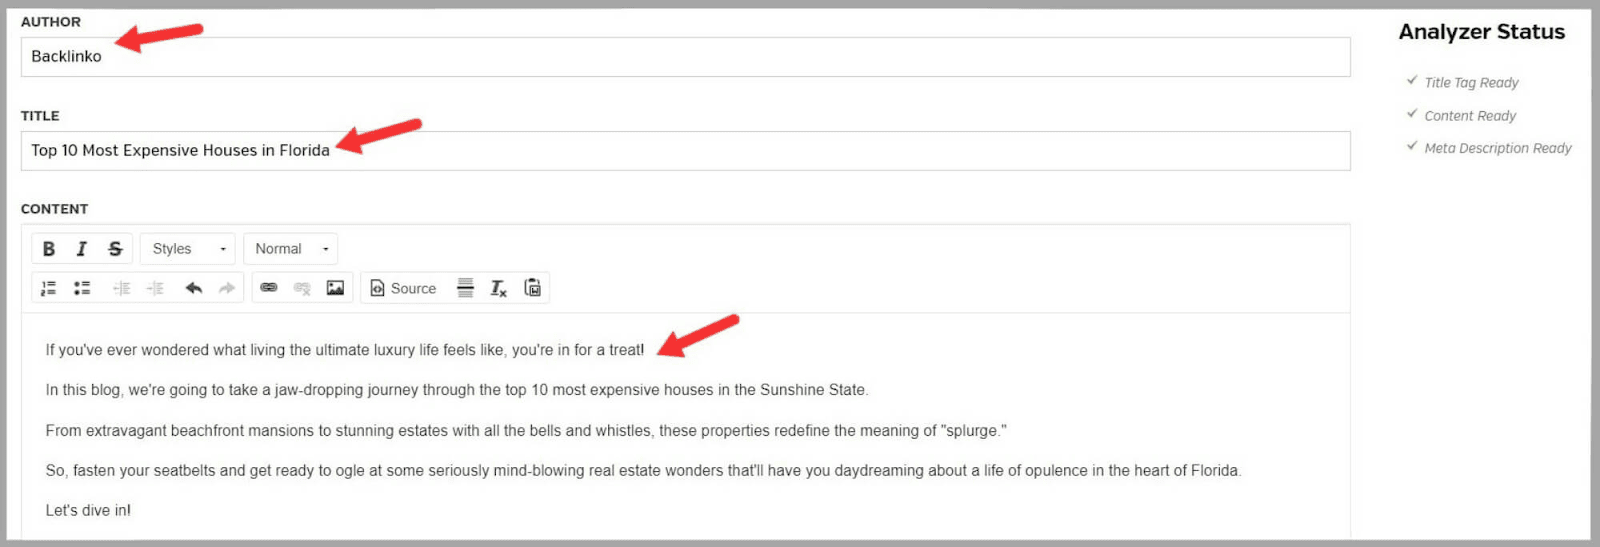This screenshot has width=1600, height=547.
Task: Open the Styles dropdown
Action: click(188, 249)
